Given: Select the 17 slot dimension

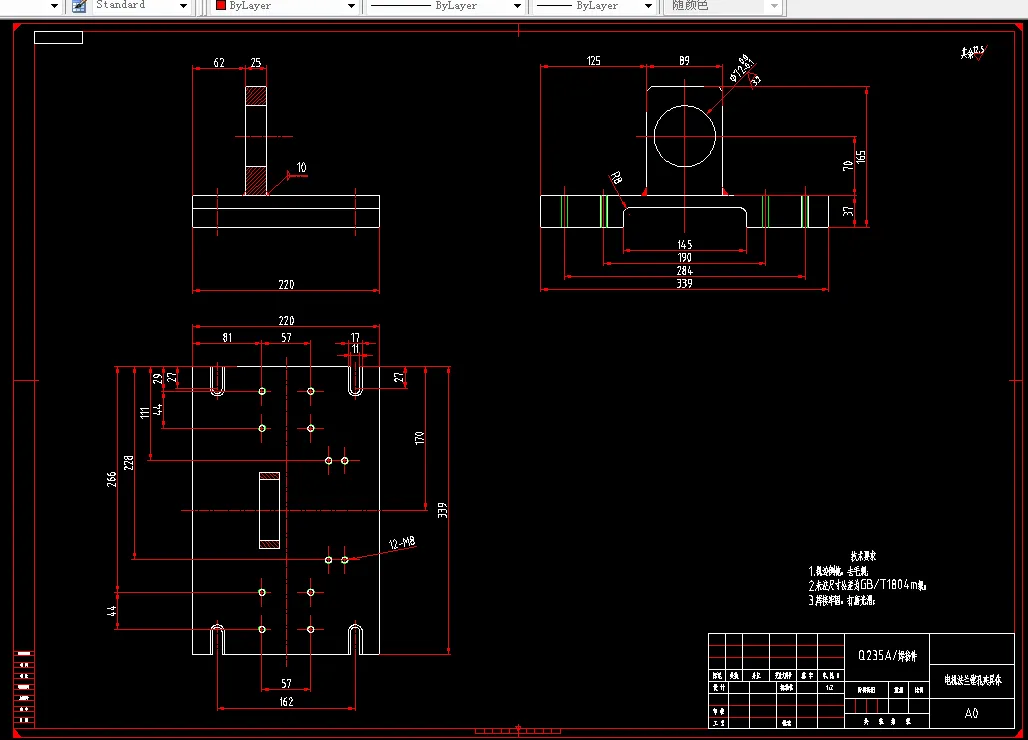Looking at the screenshot, I should point(355,338).
